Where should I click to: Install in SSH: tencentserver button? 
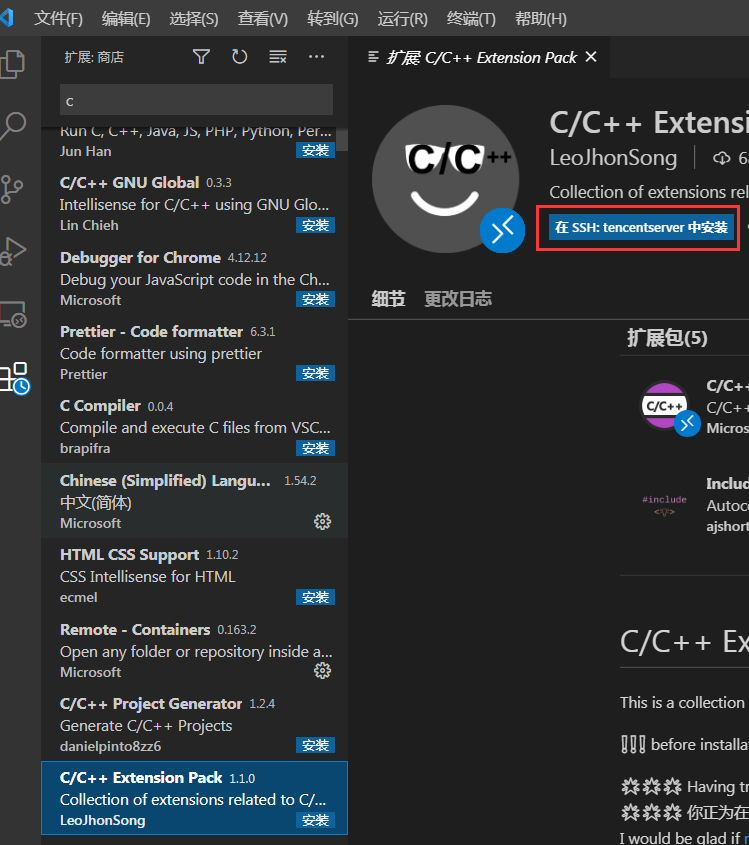[641, 227]
